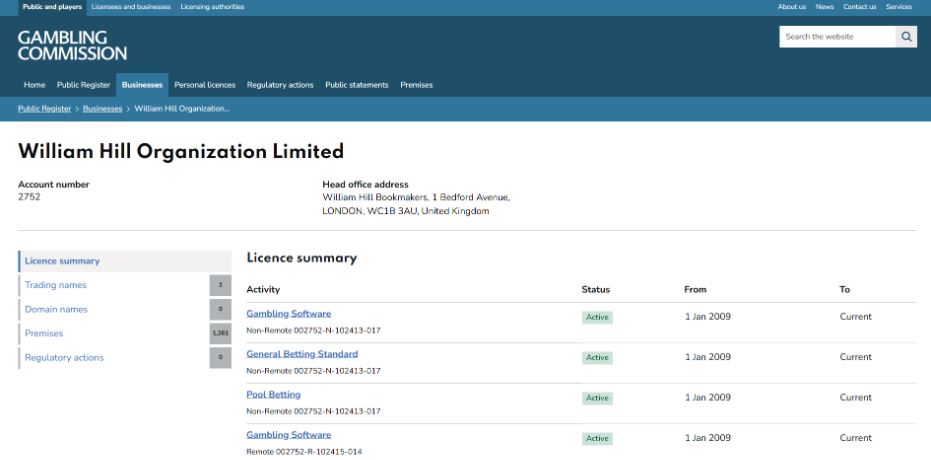The width and height of the screenshot is (931, 460).
Task: Select Home in main navigation
Action: 34,85
